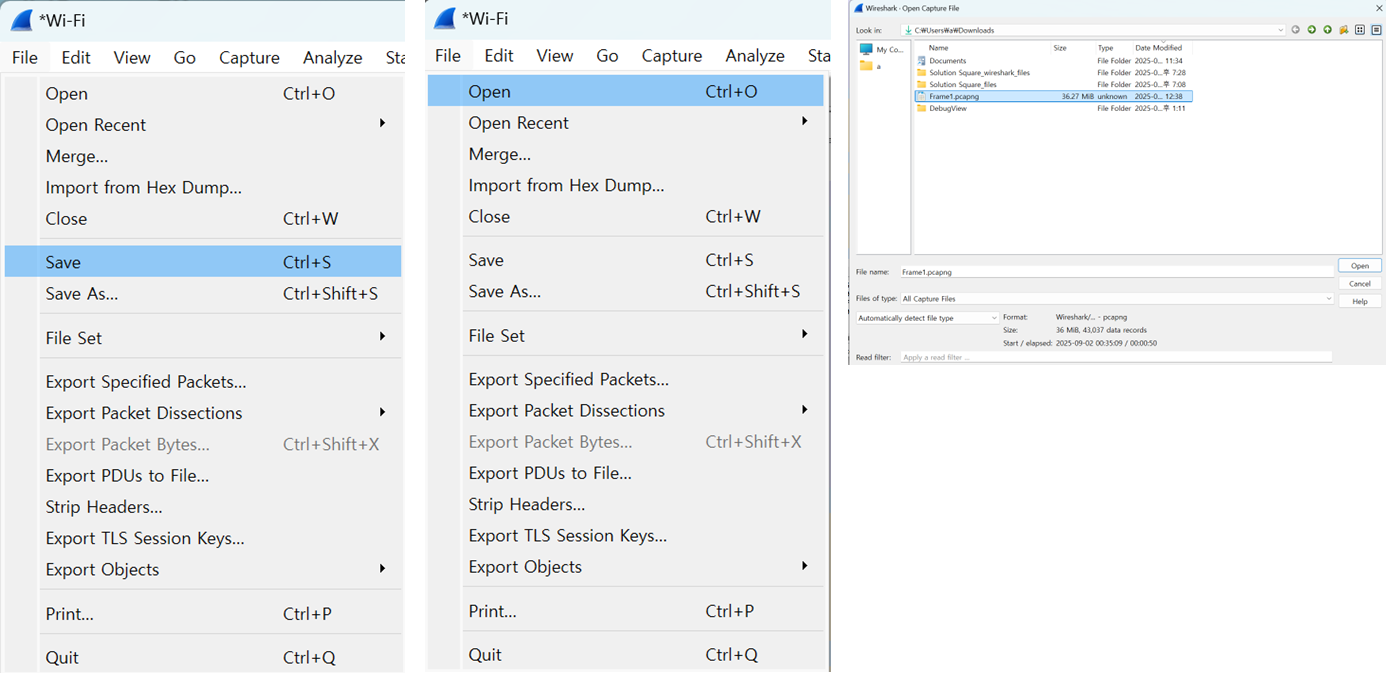Screen dimensions: 1386x673
Task: Choose highlighted Save in File menu
Action: (x=203, y=262)
